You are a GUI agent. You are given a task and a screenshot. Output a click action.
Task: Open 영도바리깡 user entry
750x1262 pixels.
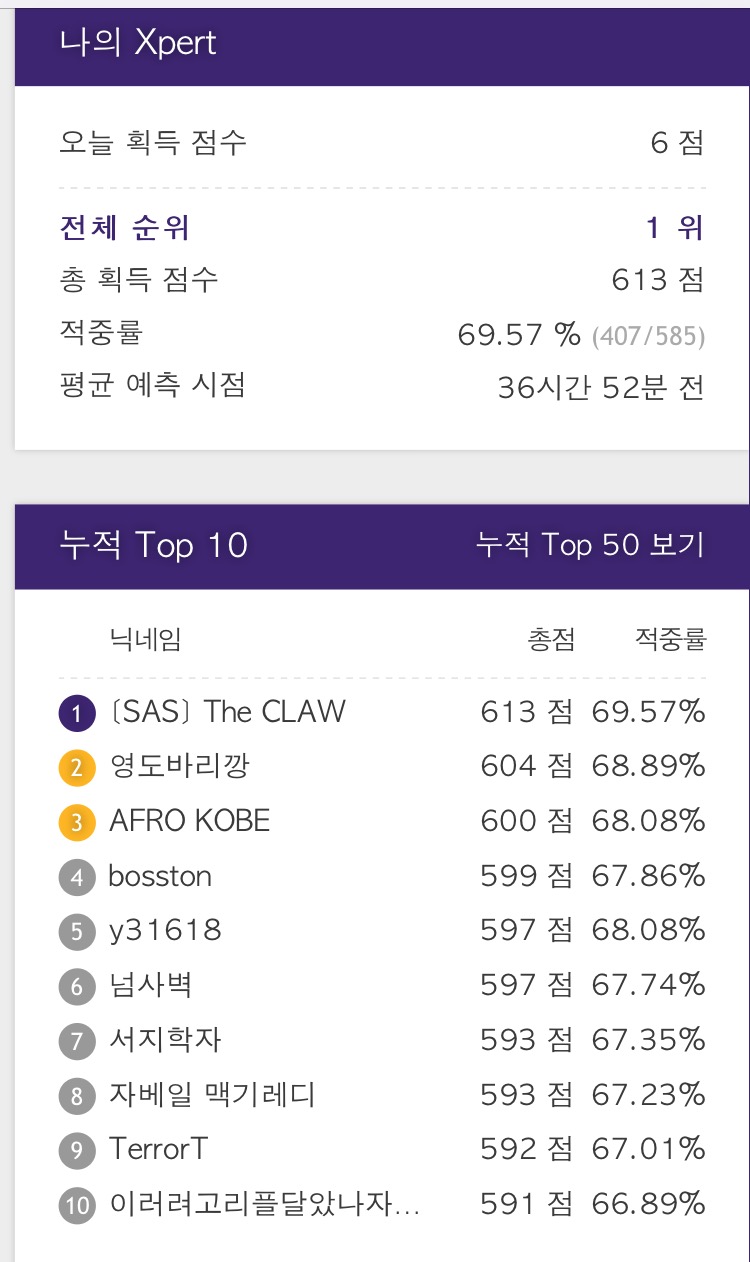[x=179, y=767]
